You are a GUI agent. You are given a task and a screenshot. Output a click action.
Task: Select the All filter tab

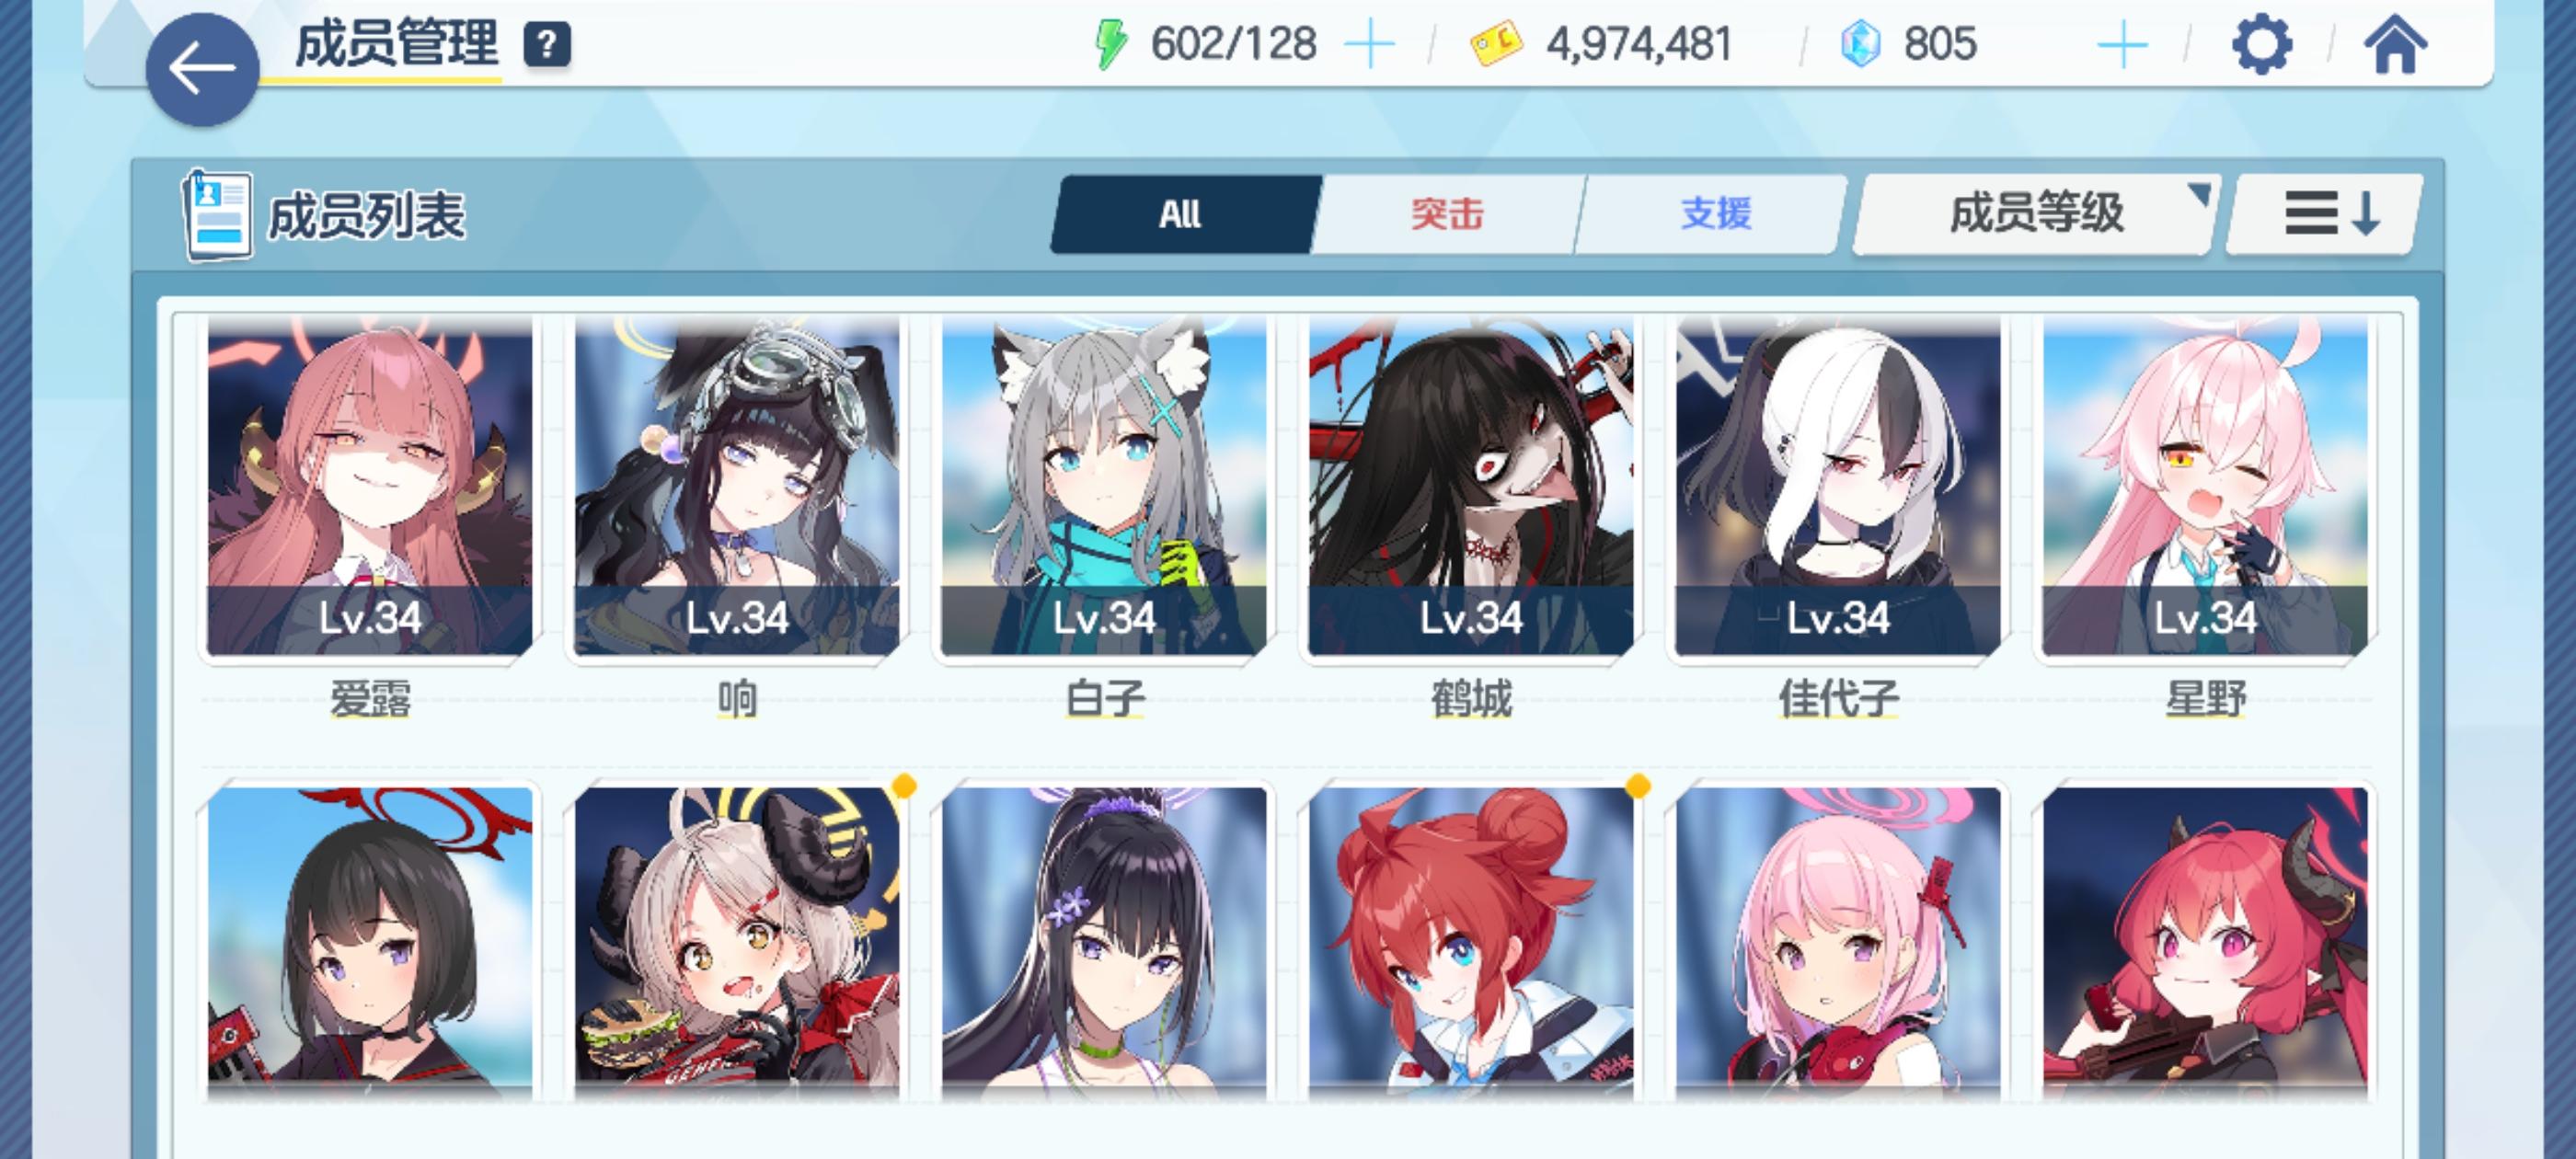(x=1184, y=214)
